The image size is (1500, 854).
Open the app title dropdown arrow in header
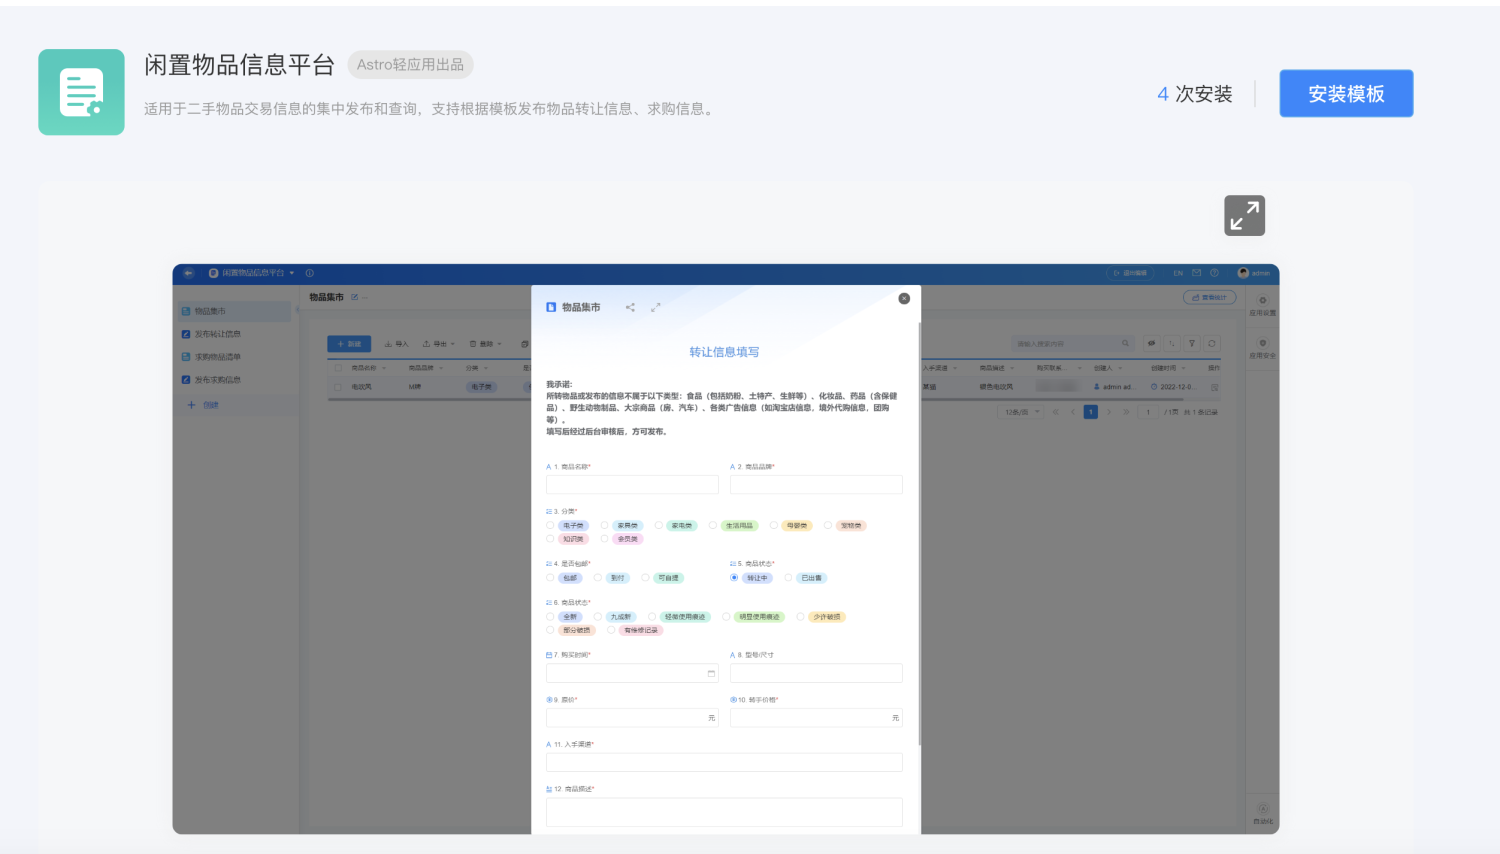click(292, 273)
